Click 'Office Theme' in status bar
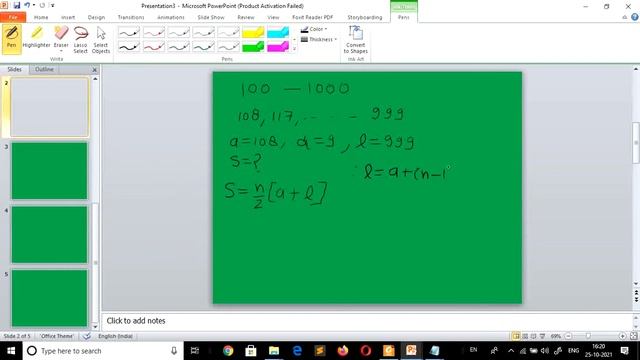 [57, 336]
